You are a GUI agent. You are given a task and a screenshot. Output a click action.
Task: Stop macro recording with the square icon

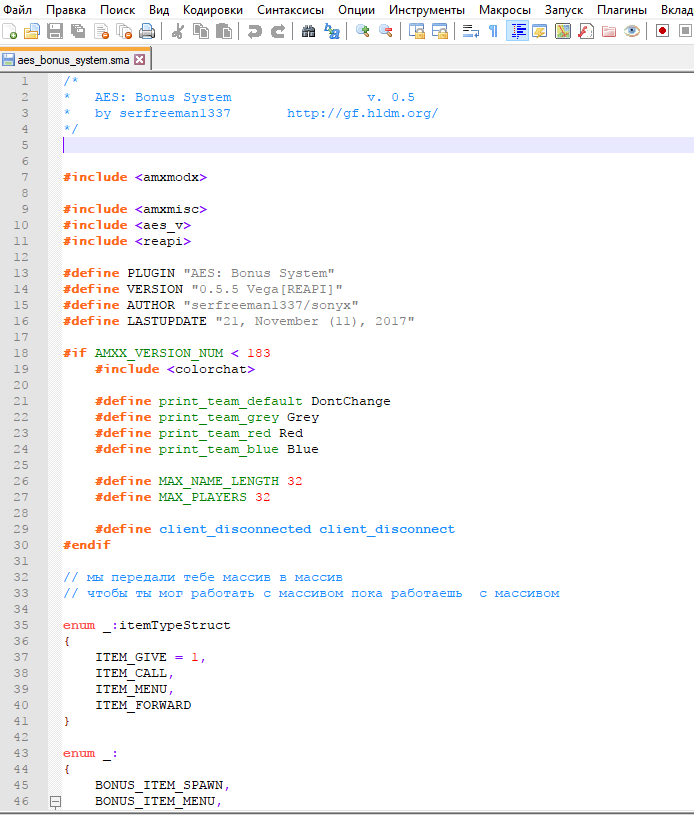(x=686, y=32)
